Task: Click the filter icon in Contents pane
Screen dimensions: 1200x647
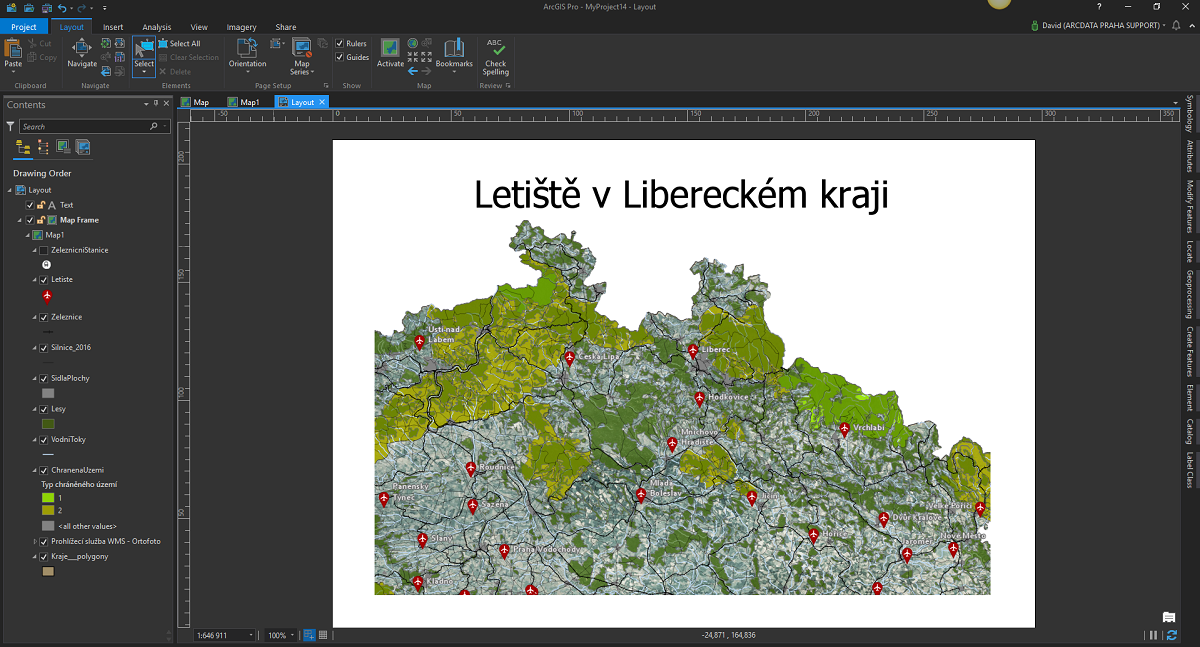Action: [10, 127]
